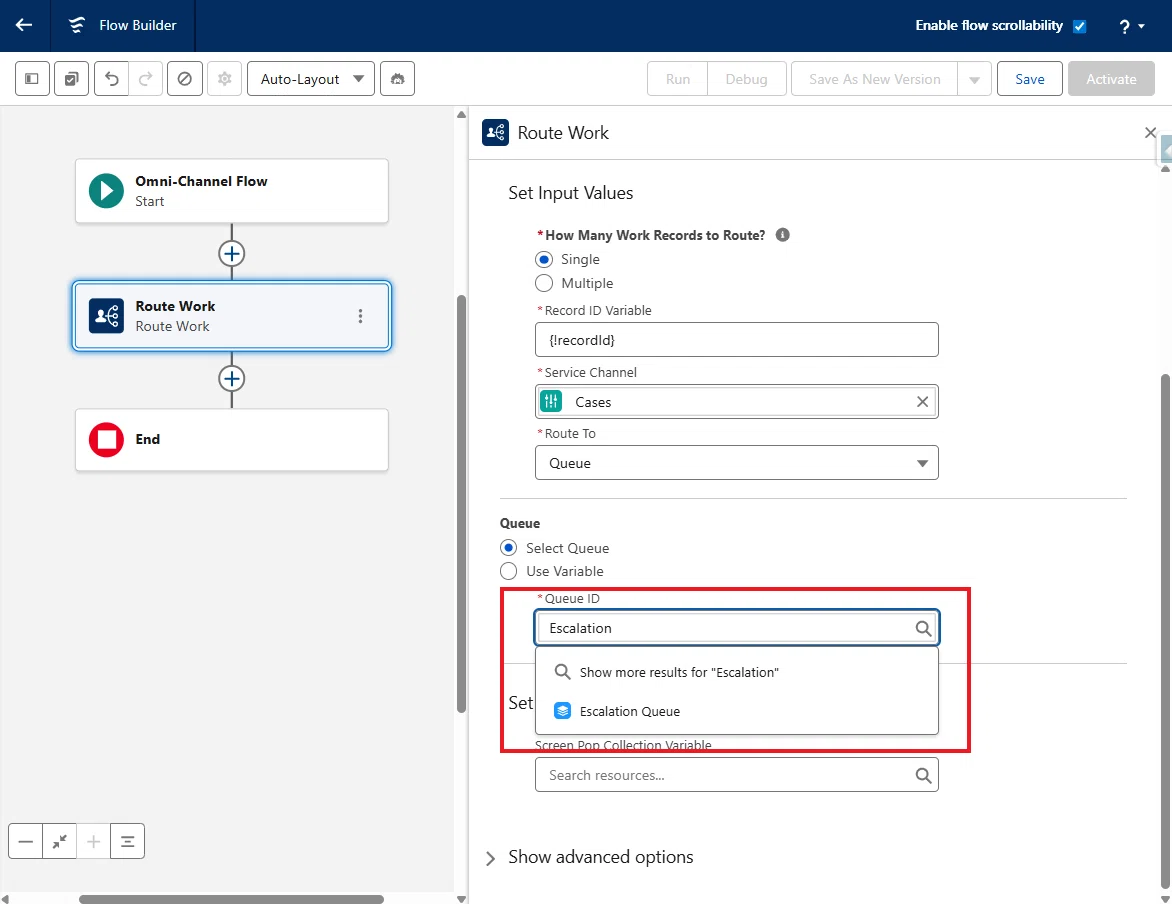Select the End node
The image size is (1172, 904).
point(232,440)
